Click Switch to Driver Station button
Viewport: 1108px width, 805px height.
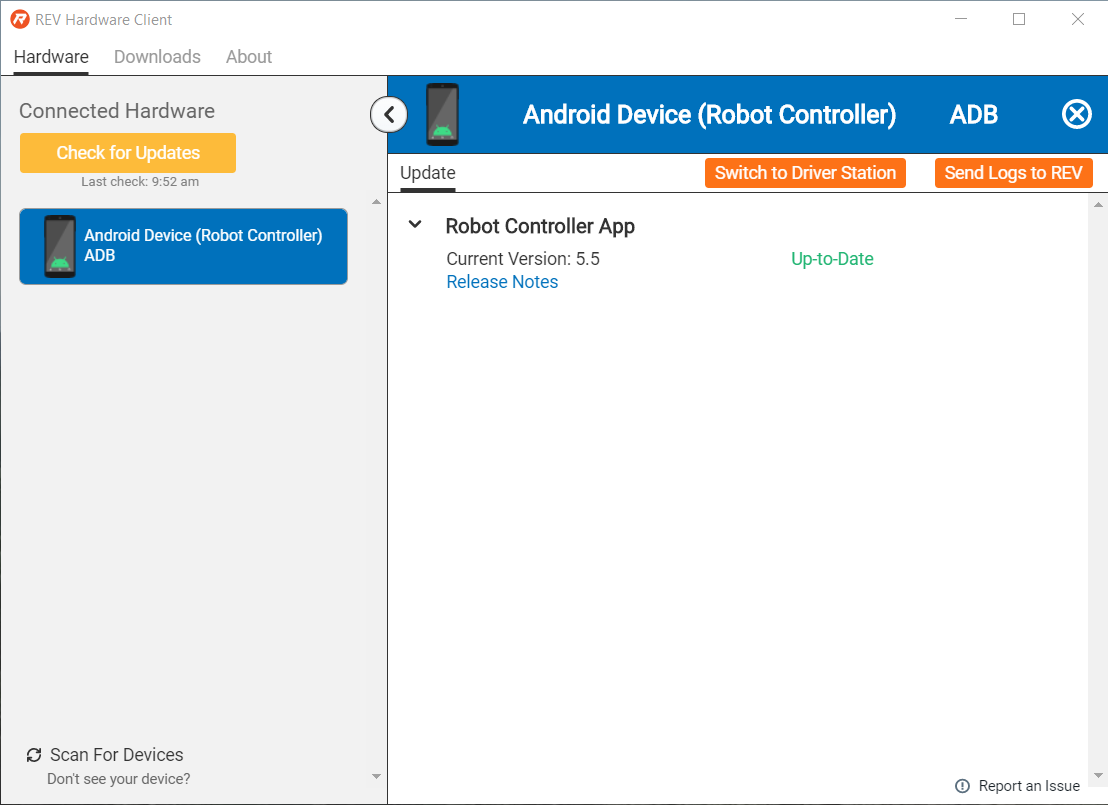[805, 173]
